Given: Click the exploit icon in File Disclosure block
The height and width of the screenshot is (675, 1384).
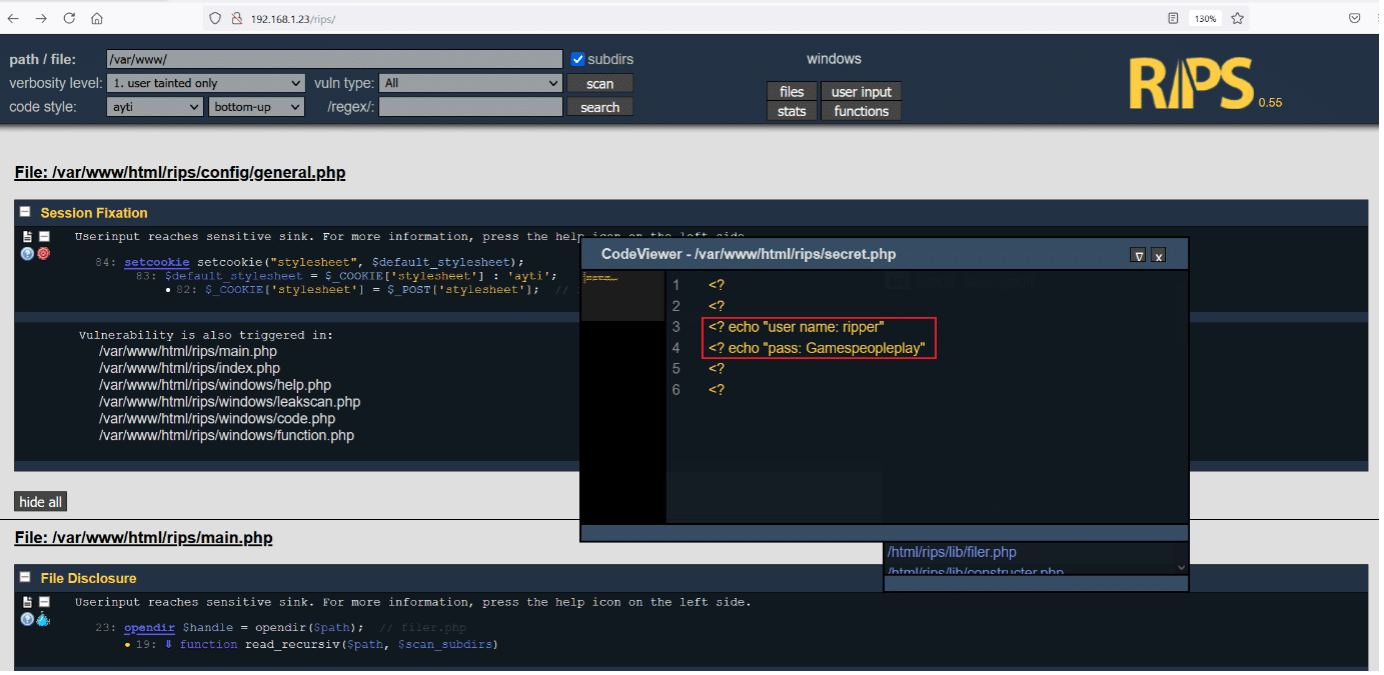Looking at the screenshot, I should click(x=43, y=619).
